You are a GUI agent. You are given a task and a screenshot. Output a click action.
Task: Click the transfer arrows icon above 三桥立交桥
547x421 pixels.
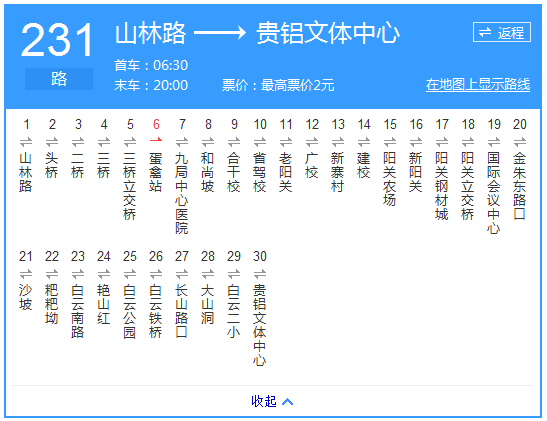click(x=130, y=142)
